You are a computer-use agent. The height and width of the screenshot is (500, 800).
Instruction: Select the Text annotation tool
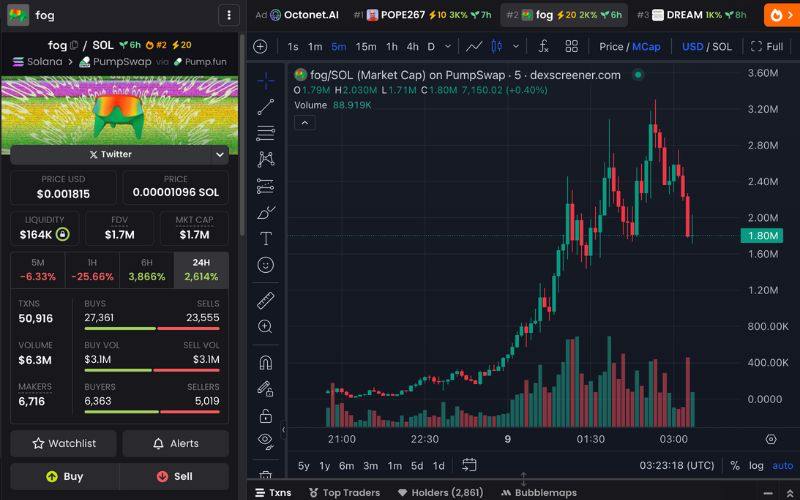pos(266,238)
